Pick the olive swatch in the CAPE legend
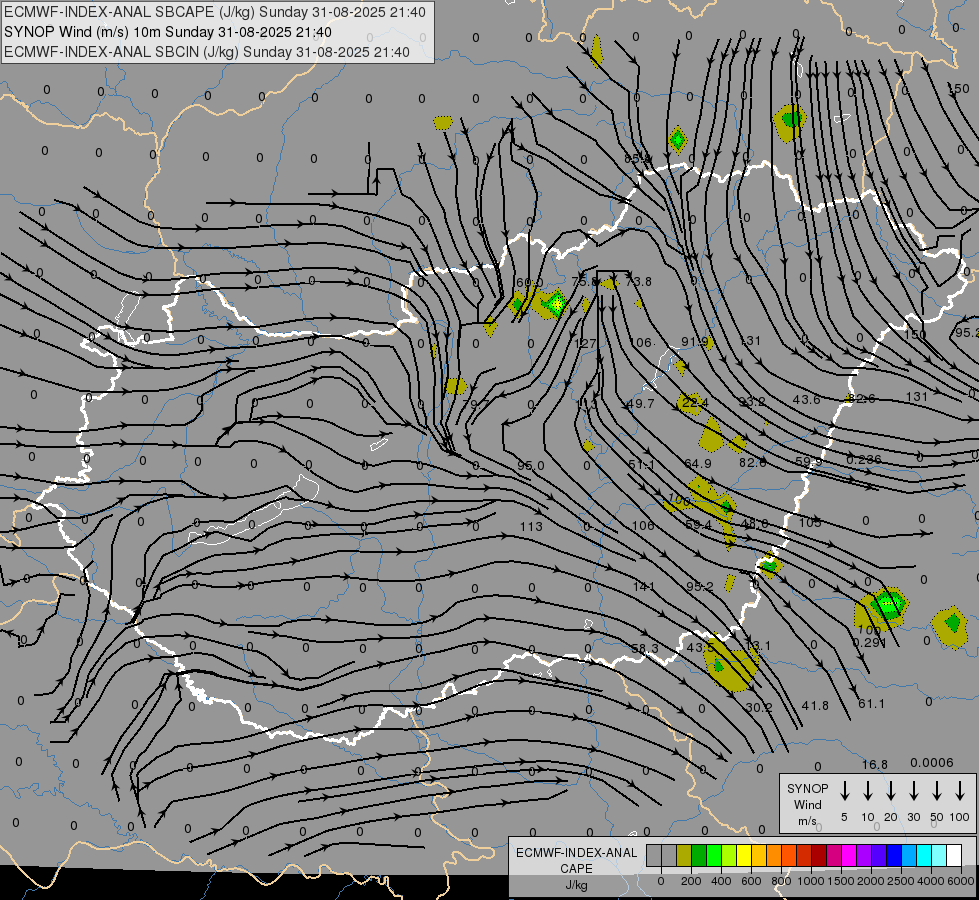979x900 pixels. [x=684, y=855]
